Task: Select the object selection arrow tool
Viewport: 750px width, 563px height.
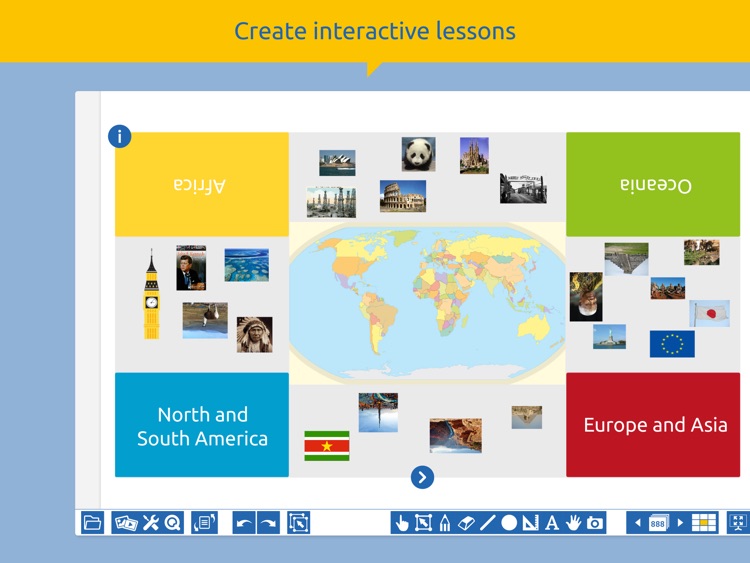Action: pyautogui.click(x=423, y=523)
